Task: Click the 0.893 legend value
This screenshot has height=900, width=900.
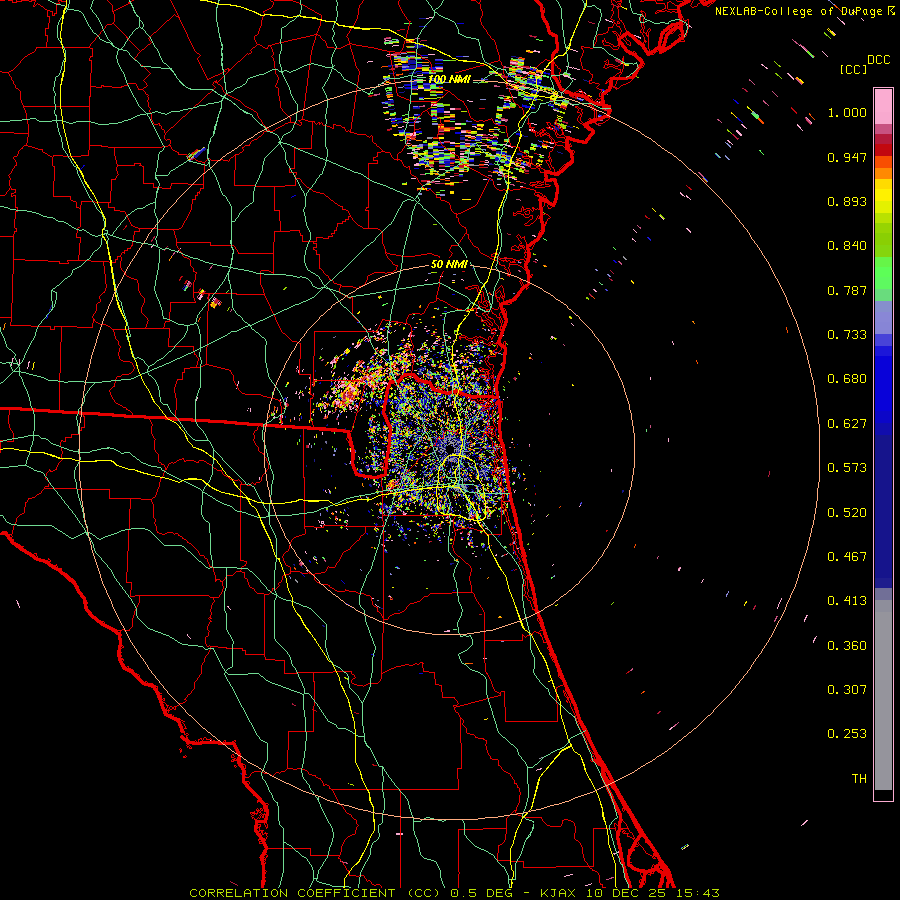Action: click(847, 201)
